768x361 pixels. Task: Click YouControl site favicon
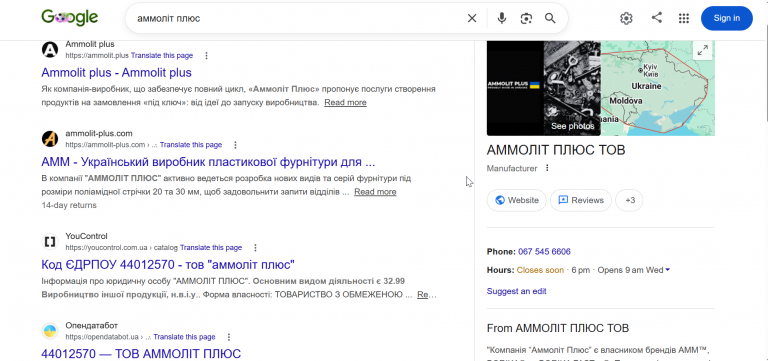(50, 241)
